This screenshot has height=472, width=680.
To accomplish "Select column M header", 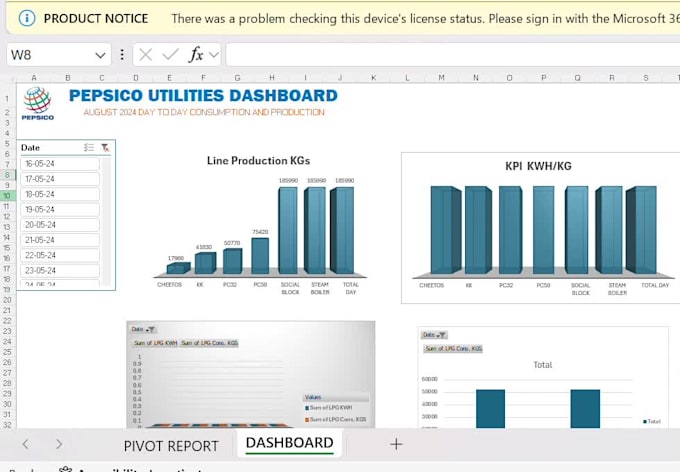I will pos(441,78).
